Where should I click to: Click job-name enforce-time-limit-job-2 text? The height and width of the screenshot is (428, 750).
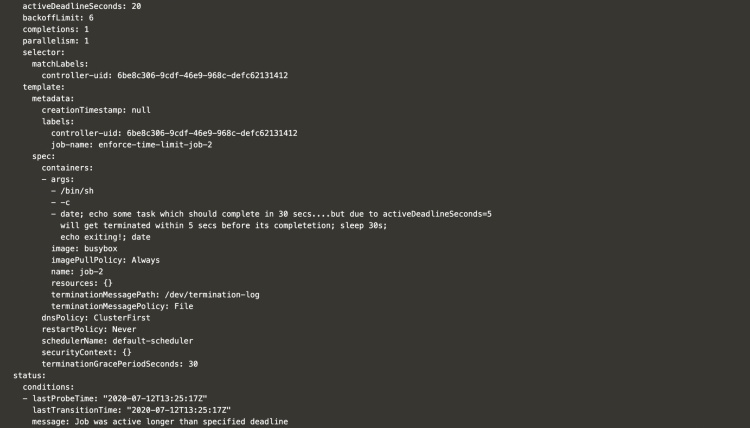tap(132, 144)
